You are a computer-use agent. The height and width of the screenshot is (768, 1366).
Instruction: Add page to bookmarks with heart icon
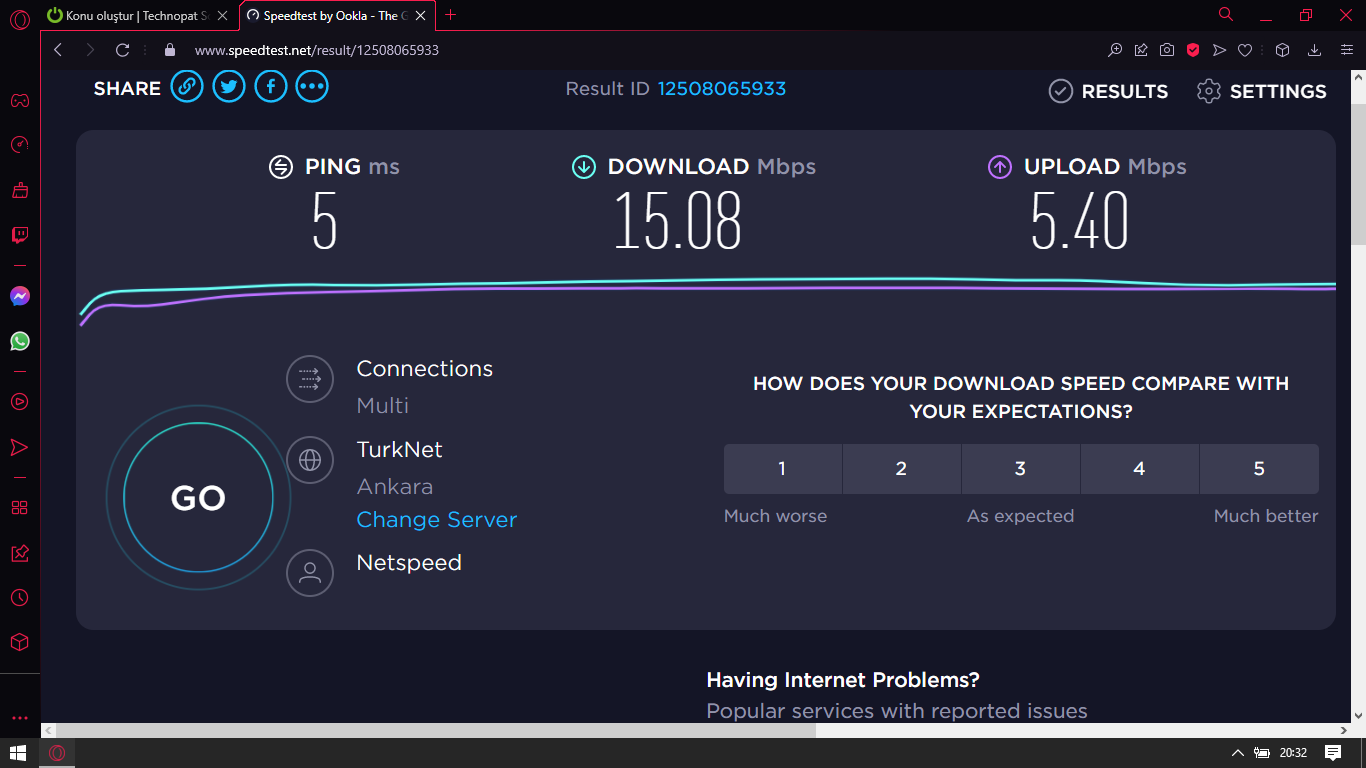[x=1245, y=50]
